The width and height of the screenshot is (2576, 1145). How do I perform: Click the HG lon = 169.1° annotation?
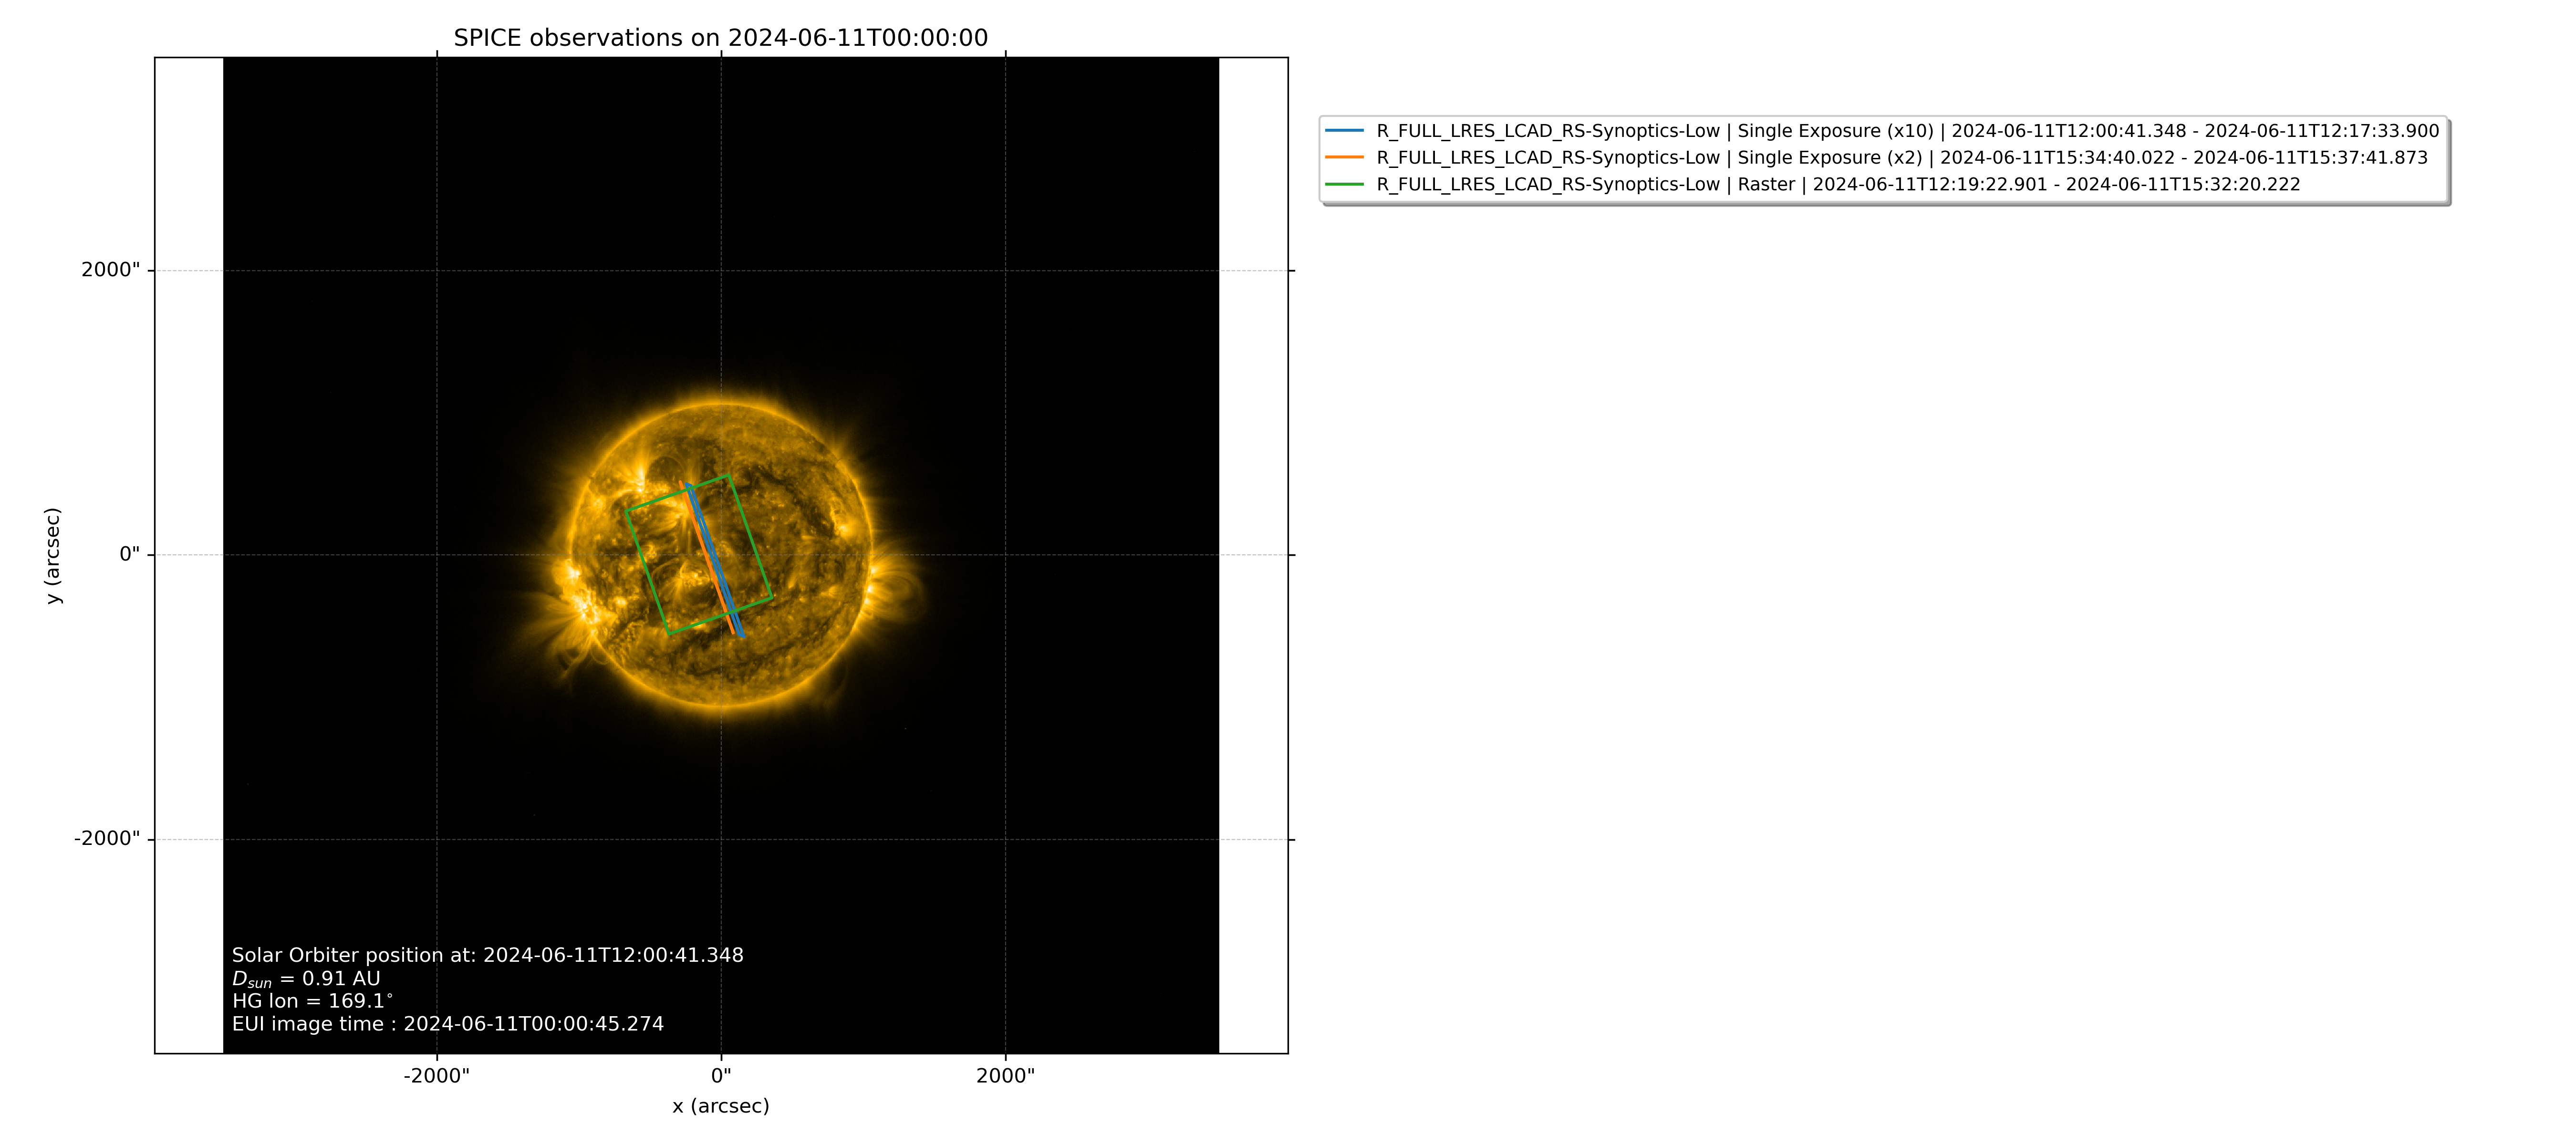click(x=312, y=1001)
